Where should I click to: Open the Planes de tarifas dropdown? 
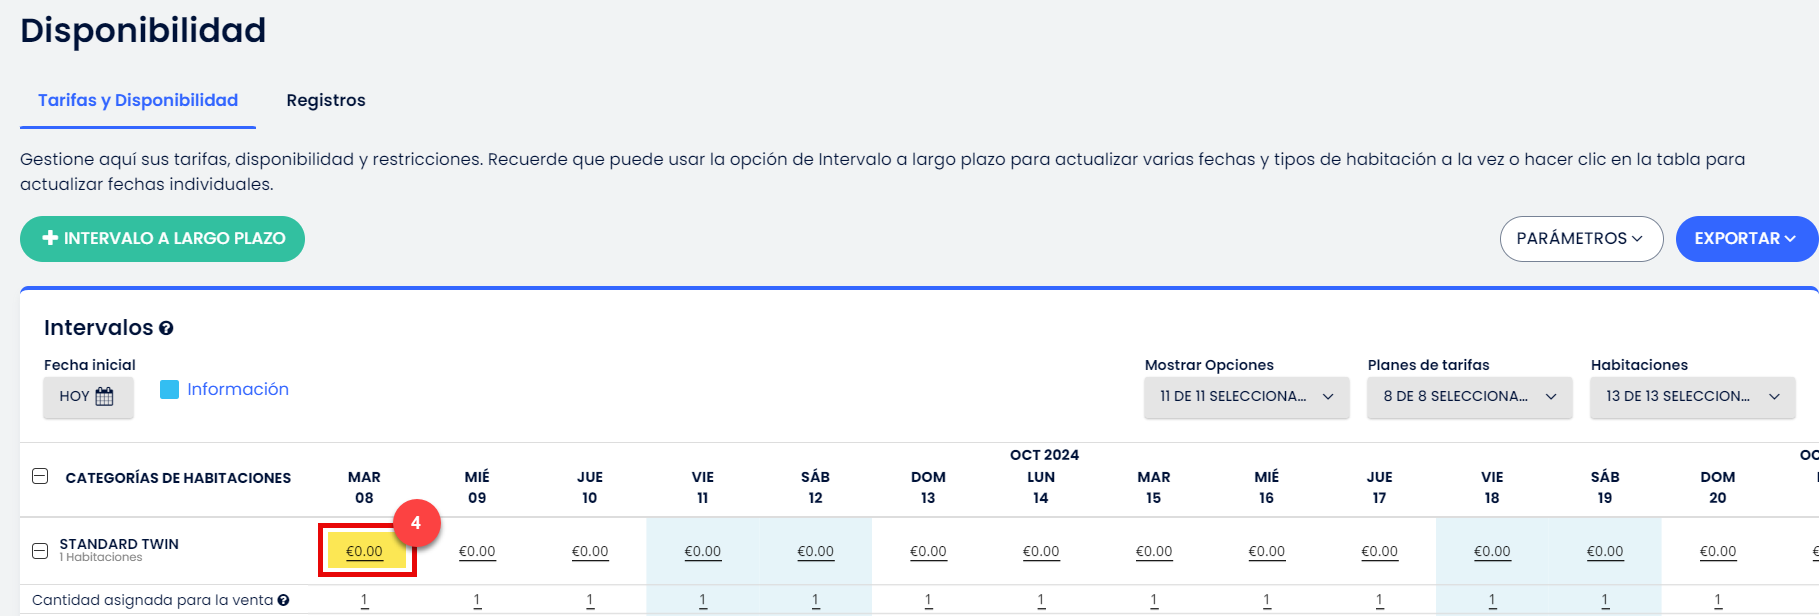(1469, 396)
